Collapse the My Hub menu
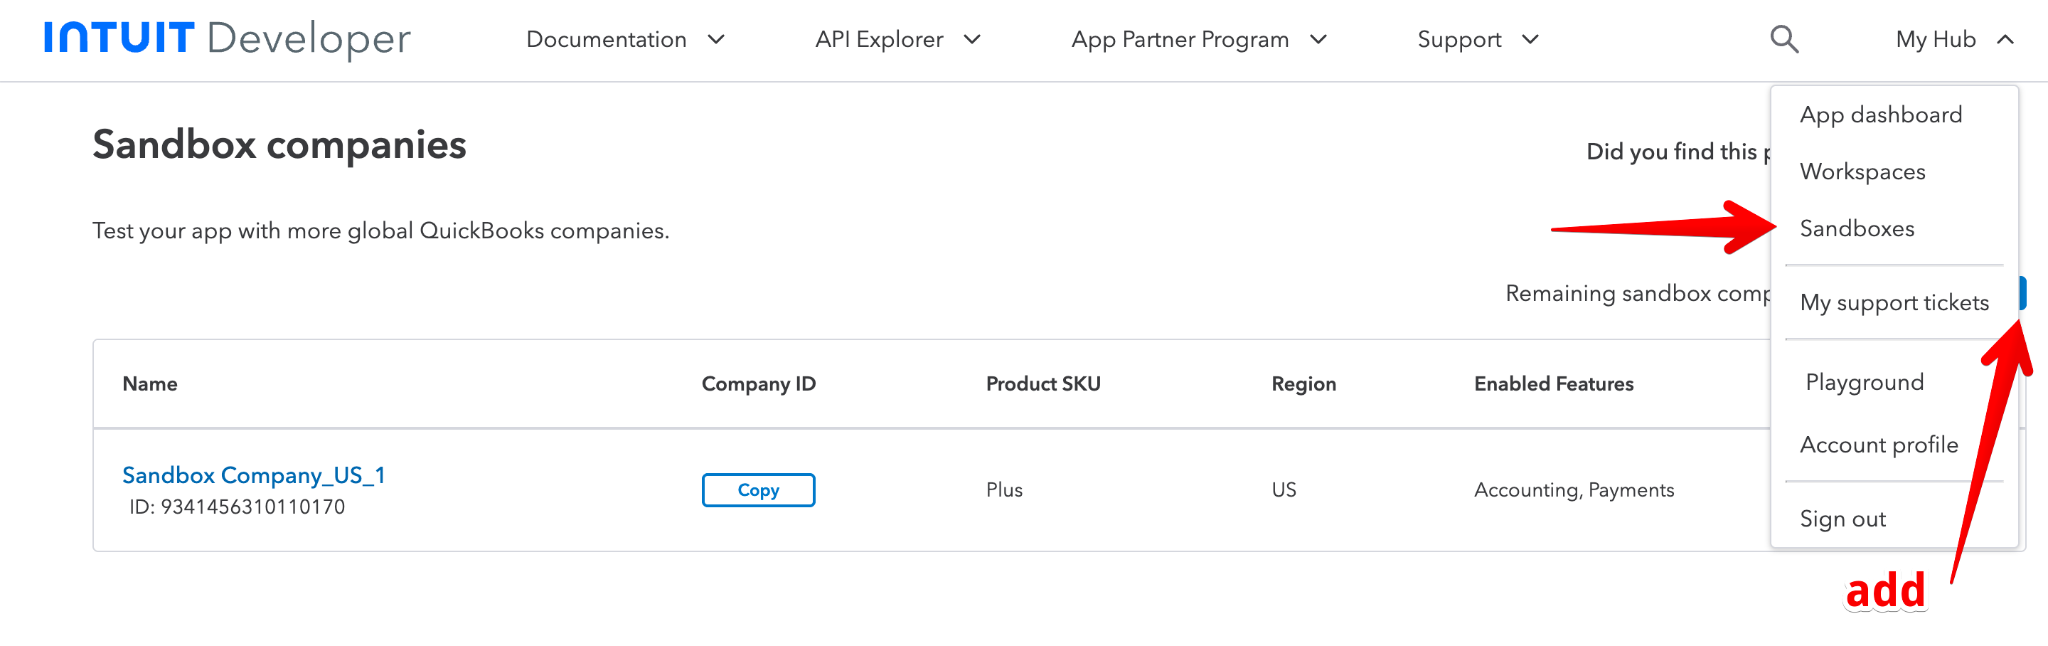The image size is (2048, 646). [1953, 39]
